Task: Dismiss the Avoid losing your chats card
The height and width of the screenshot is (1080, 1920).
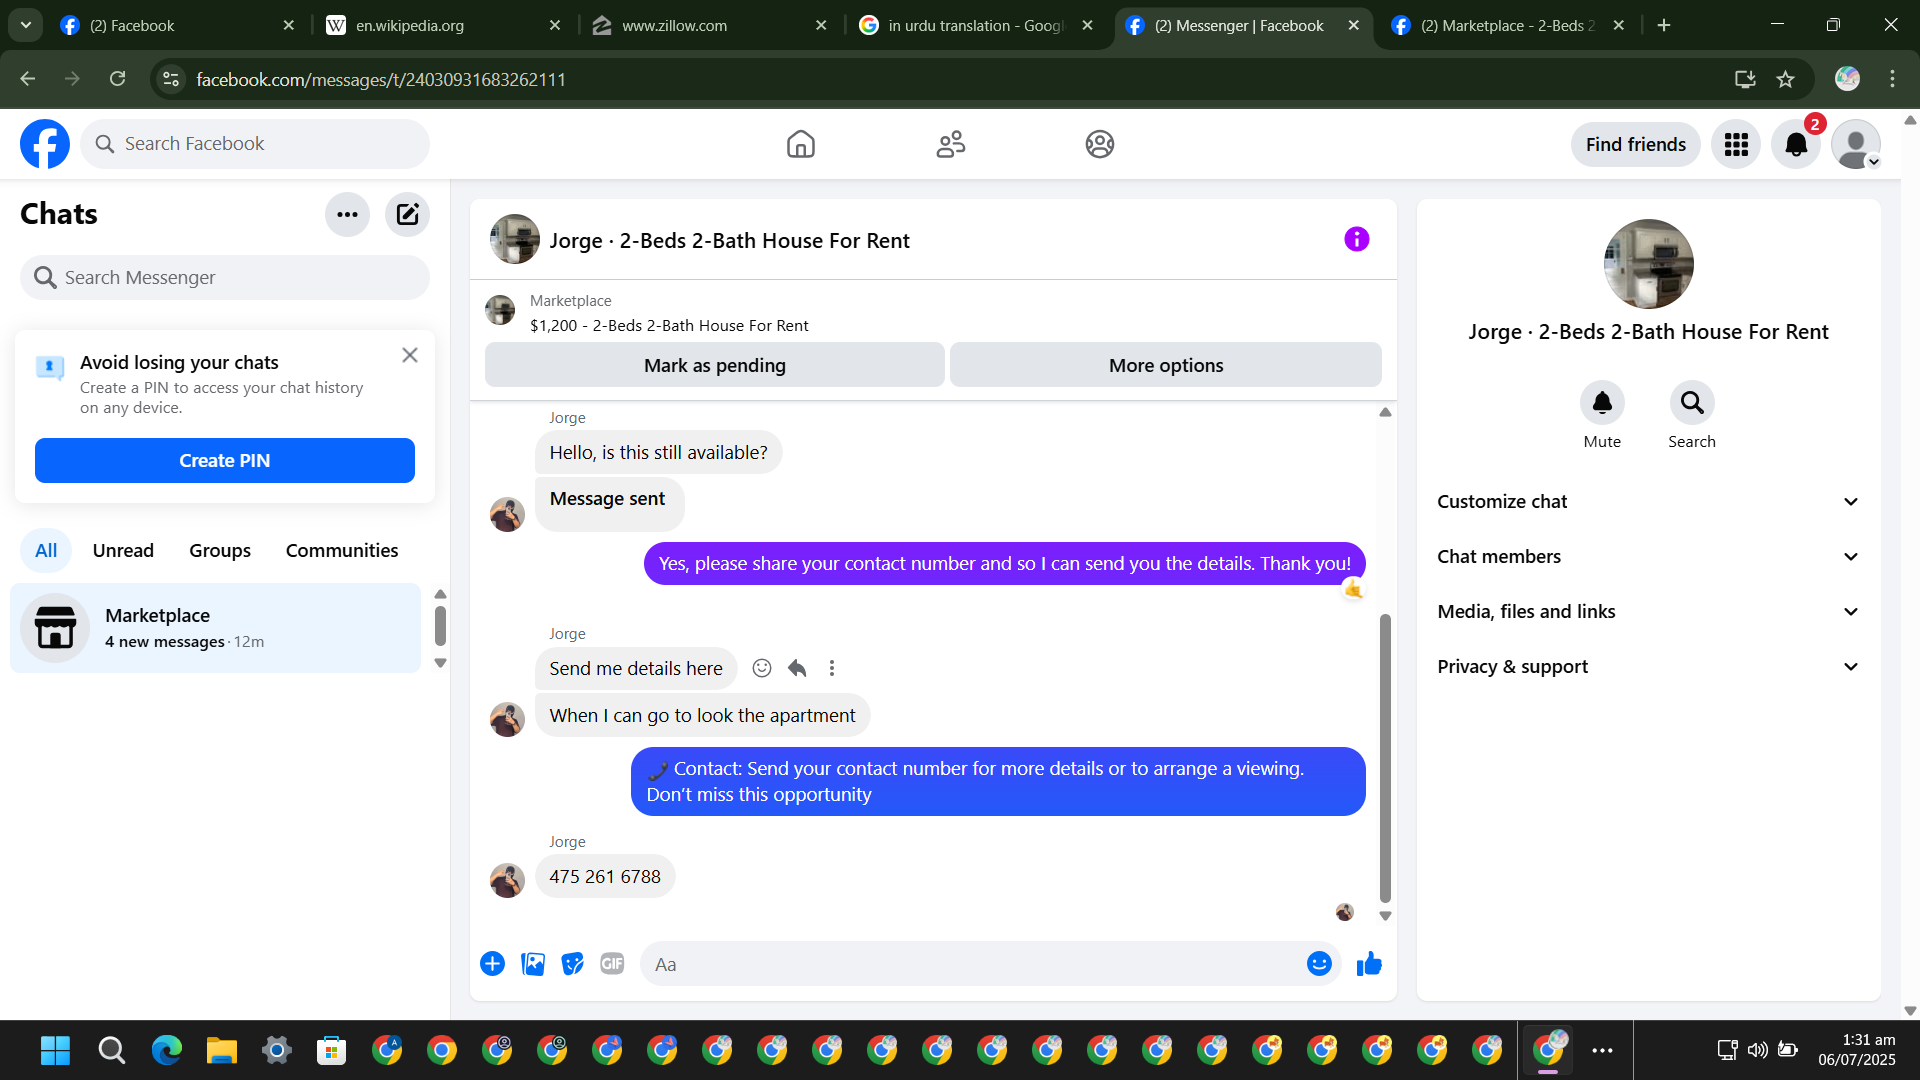Action: pos(410,355)
